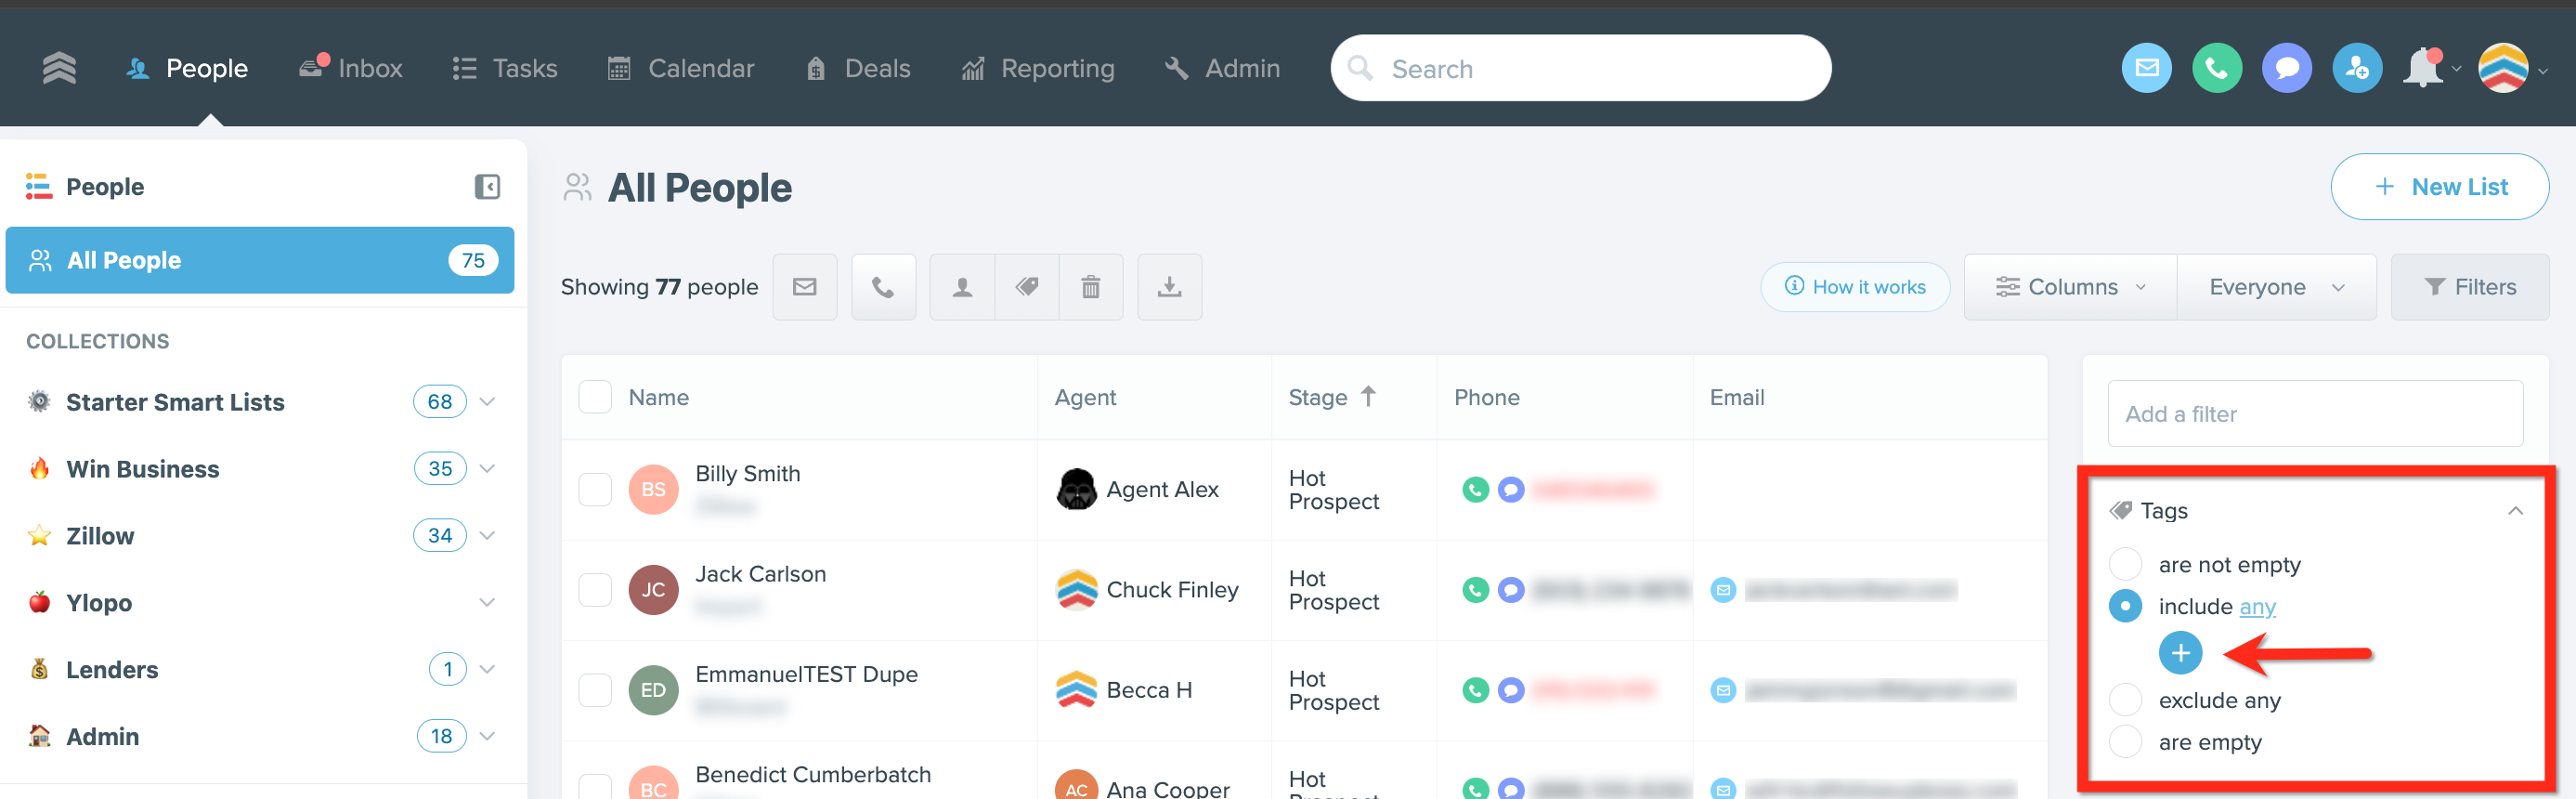Click the 'Agent Alex' agent cell
2576x799 pixels.
pos(1138,489)
